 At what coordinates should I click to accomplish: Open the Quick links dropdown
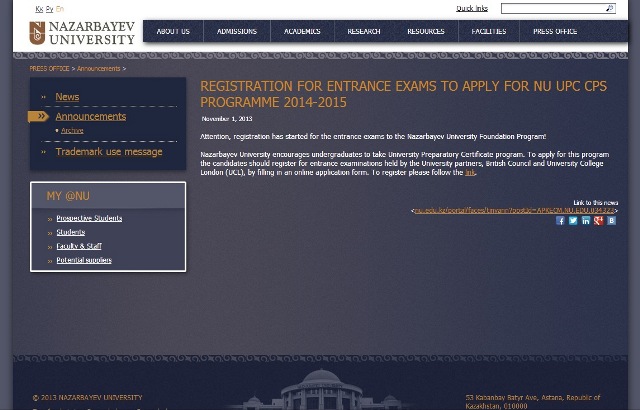pyautogui.click(x=472, y=9)
